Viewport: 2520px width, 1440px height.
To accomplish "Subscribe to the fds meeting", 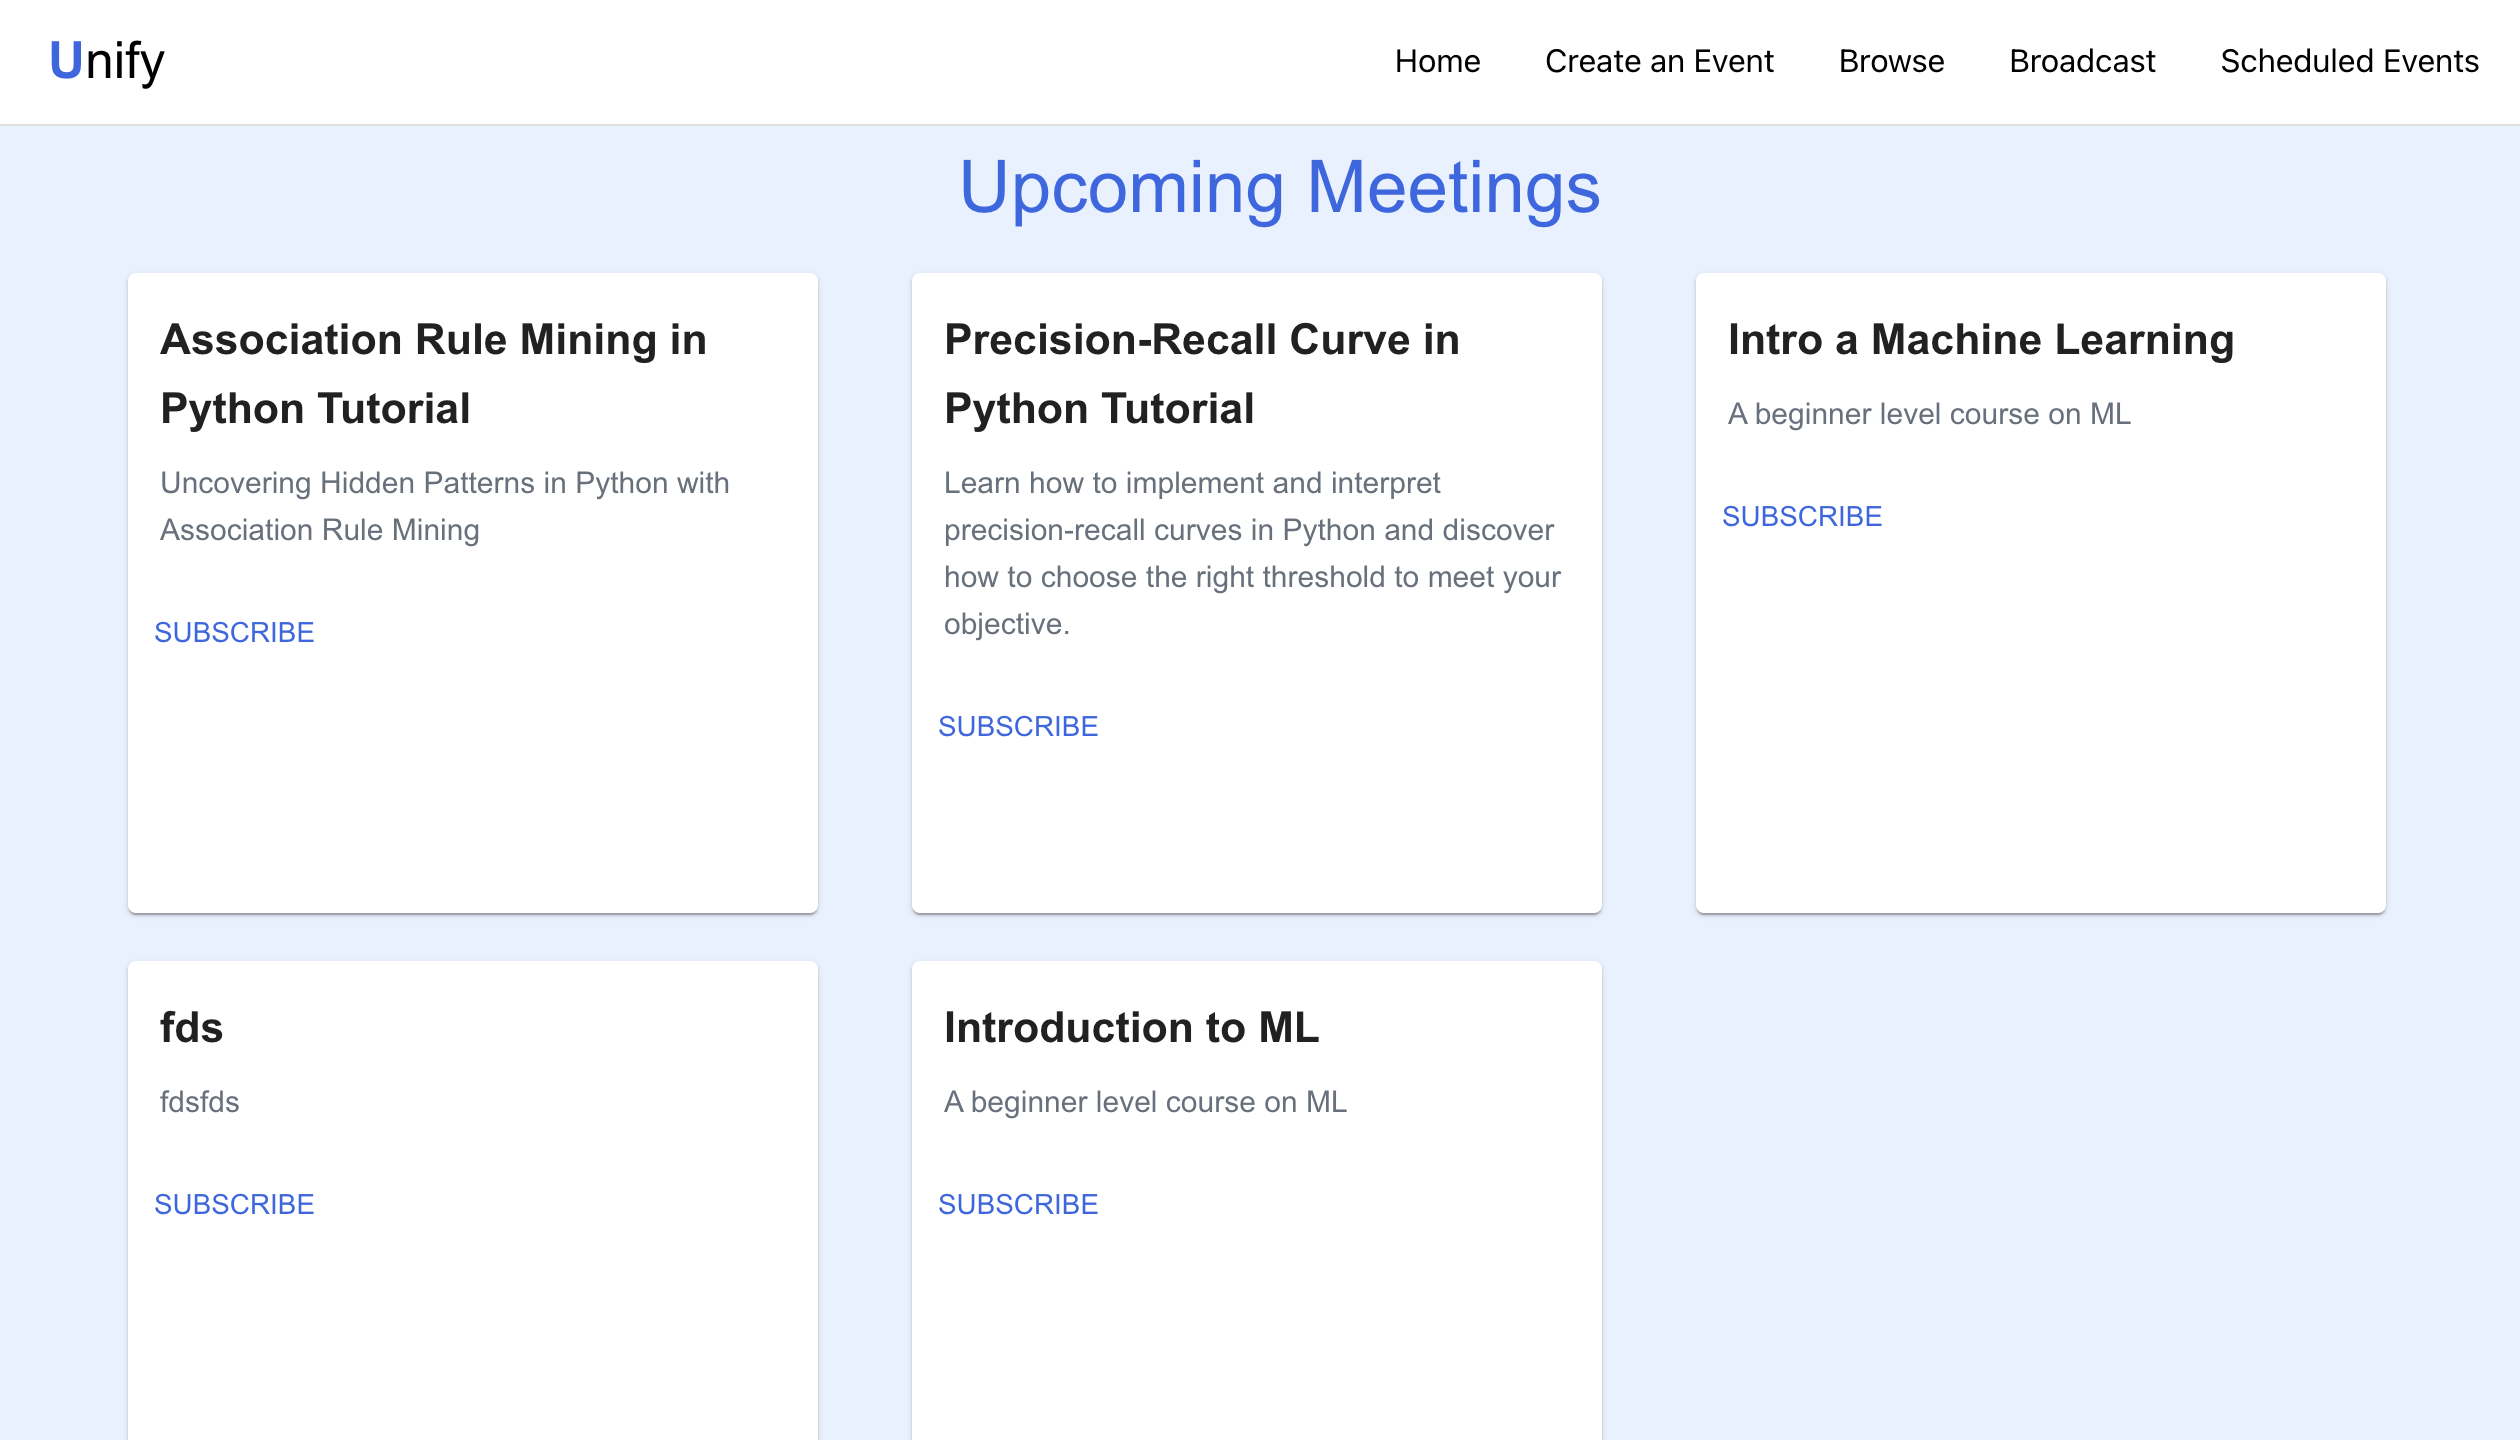I will (x=234, y=1204).
